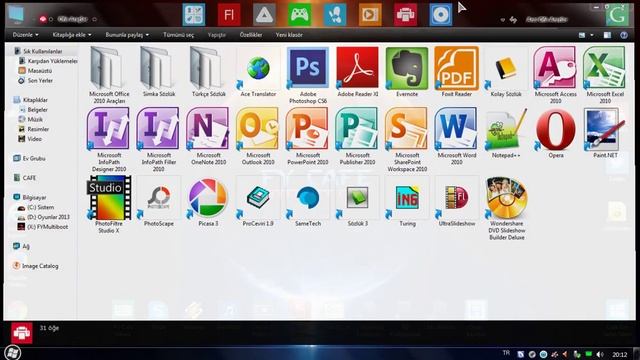Open the (D:) Oyunlar 2013 drive
640x360 pixels.
pos(43,217)
